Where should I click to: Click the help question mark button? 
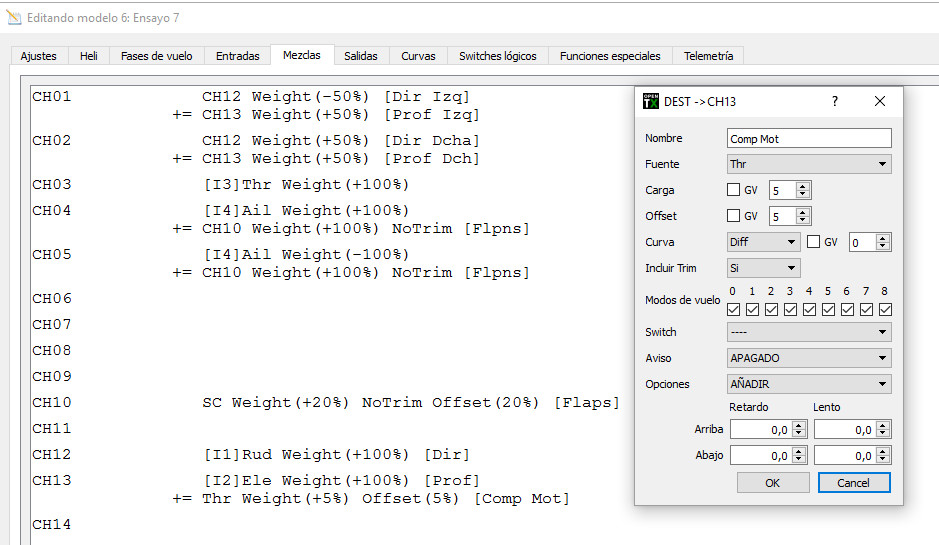835,101
